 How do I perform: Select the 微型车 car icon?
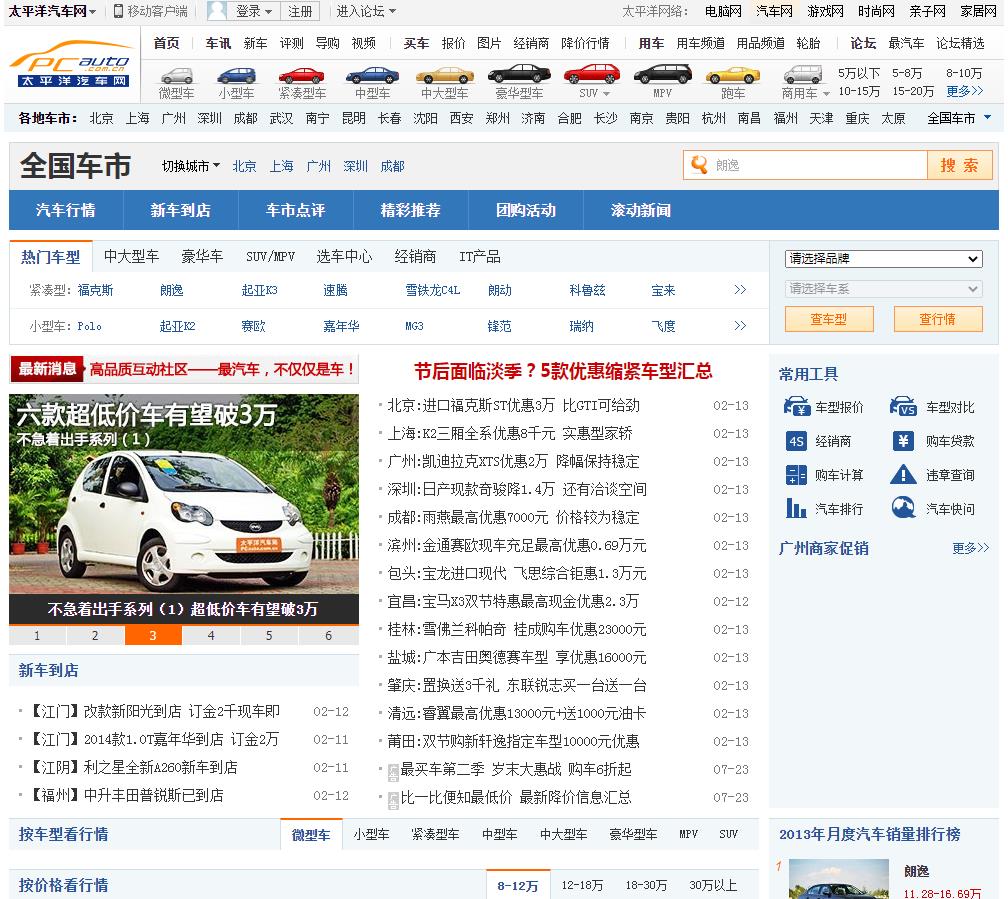pos(177,75)
